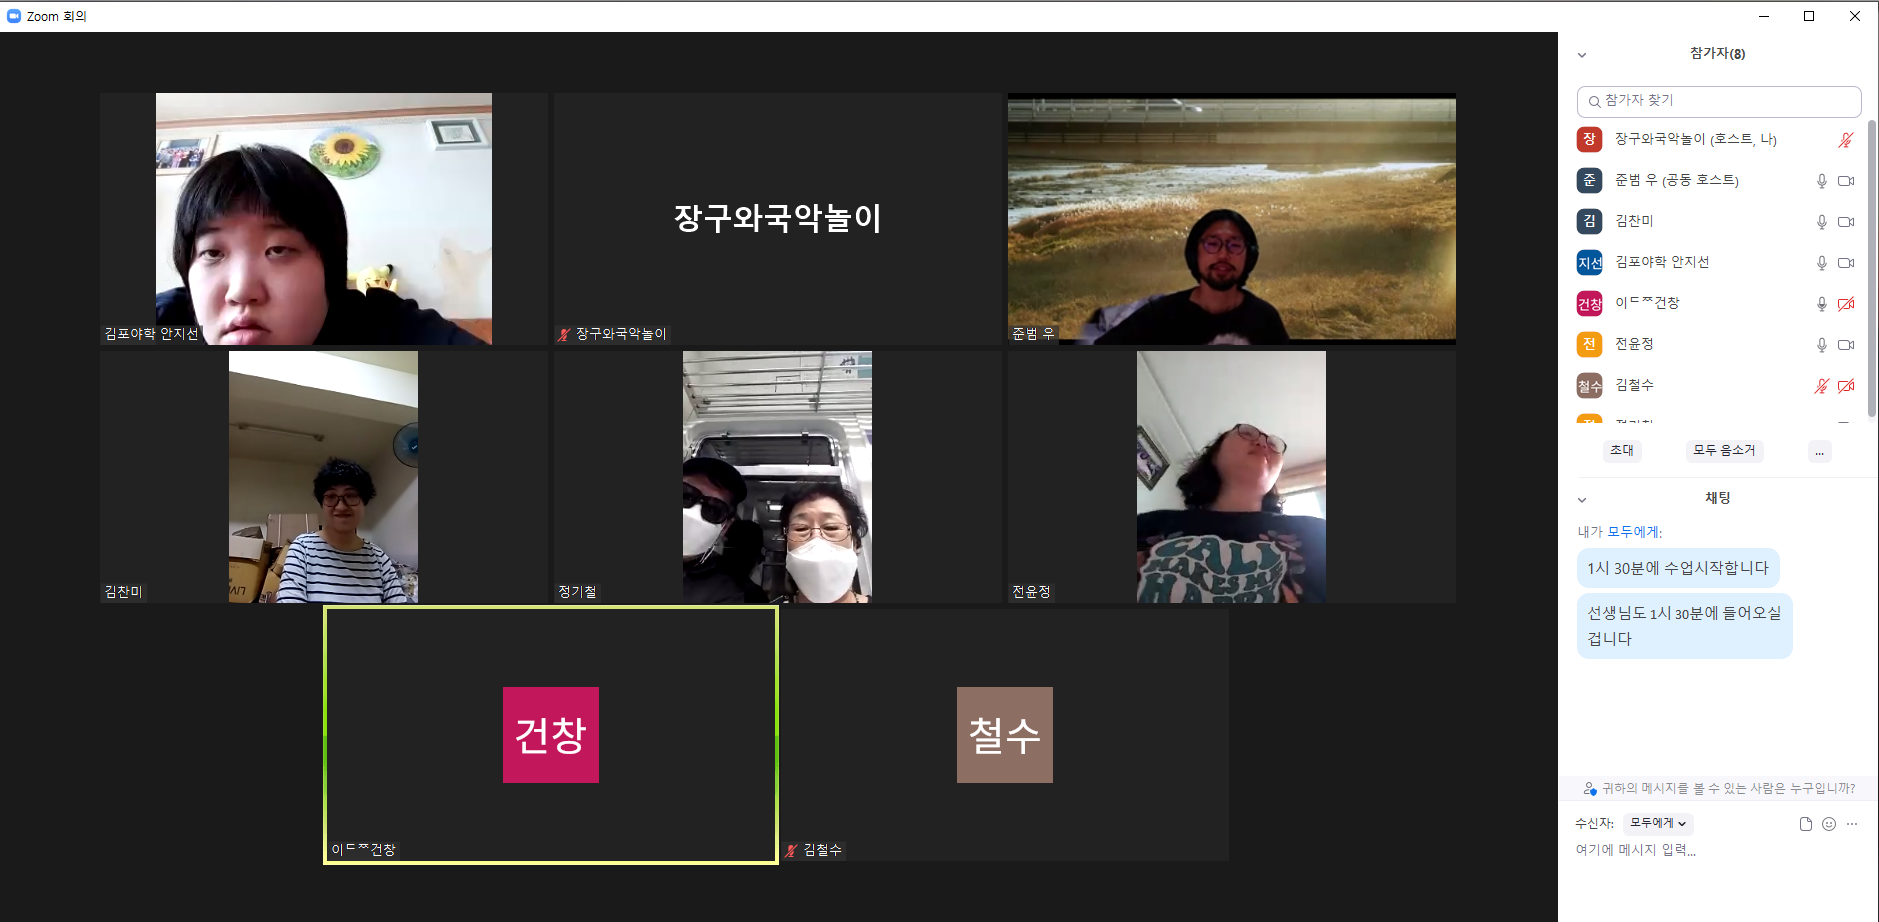This screenshot has width=1879, height=922.
Task: Click chat message 선생님도 1시 30분에 들어오실 겁니다
Action: 1684,626
